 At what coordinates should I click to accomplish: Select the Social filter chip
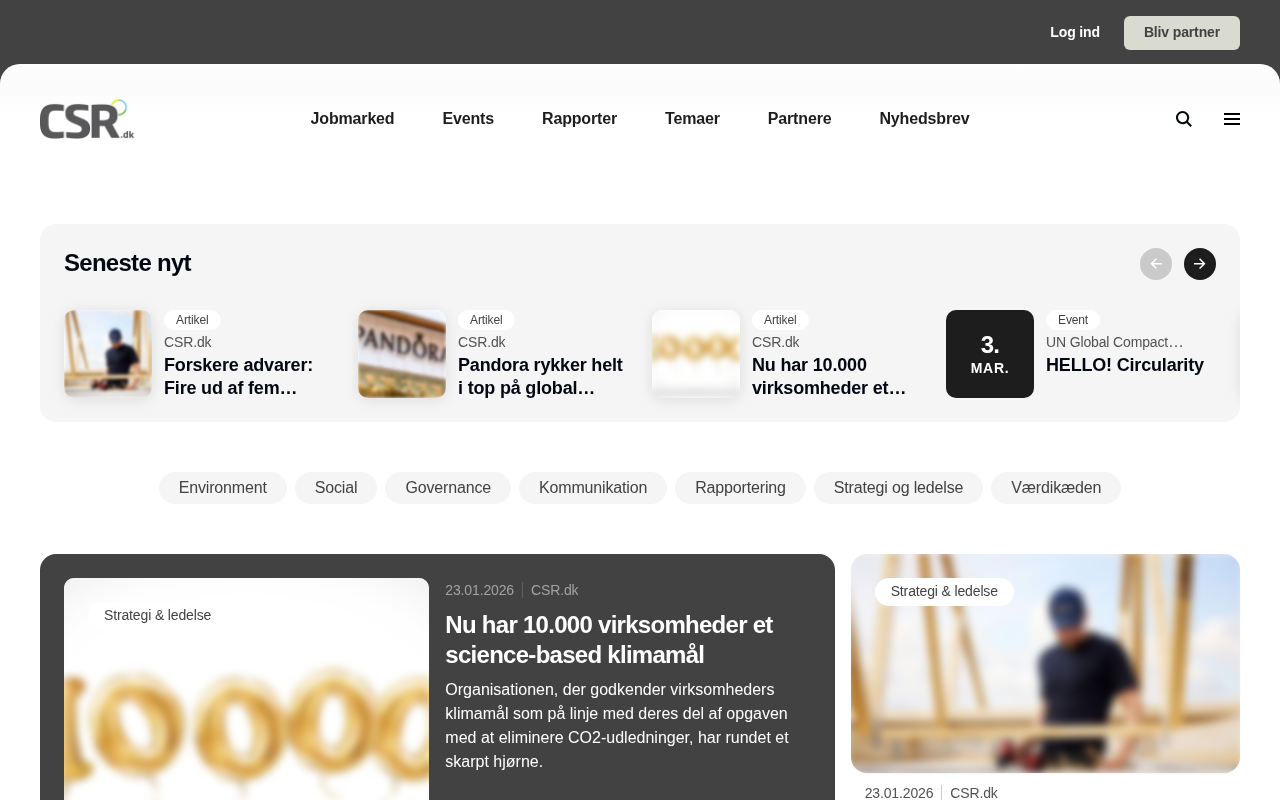[336, 488]
